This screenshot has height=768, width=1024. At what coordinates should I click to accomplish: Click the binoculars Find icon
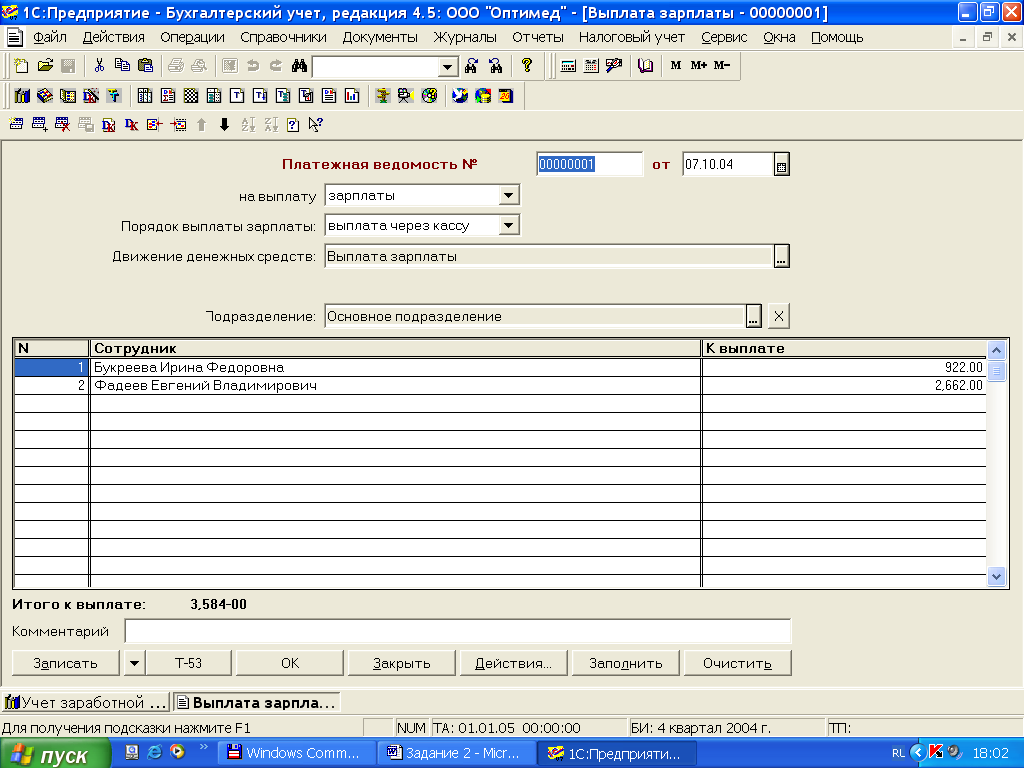coord(298,66)
